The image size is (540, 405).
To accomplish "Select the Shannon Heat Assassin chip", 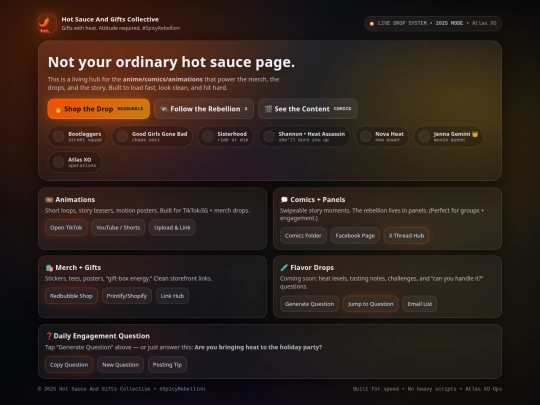I will point(304,136).
